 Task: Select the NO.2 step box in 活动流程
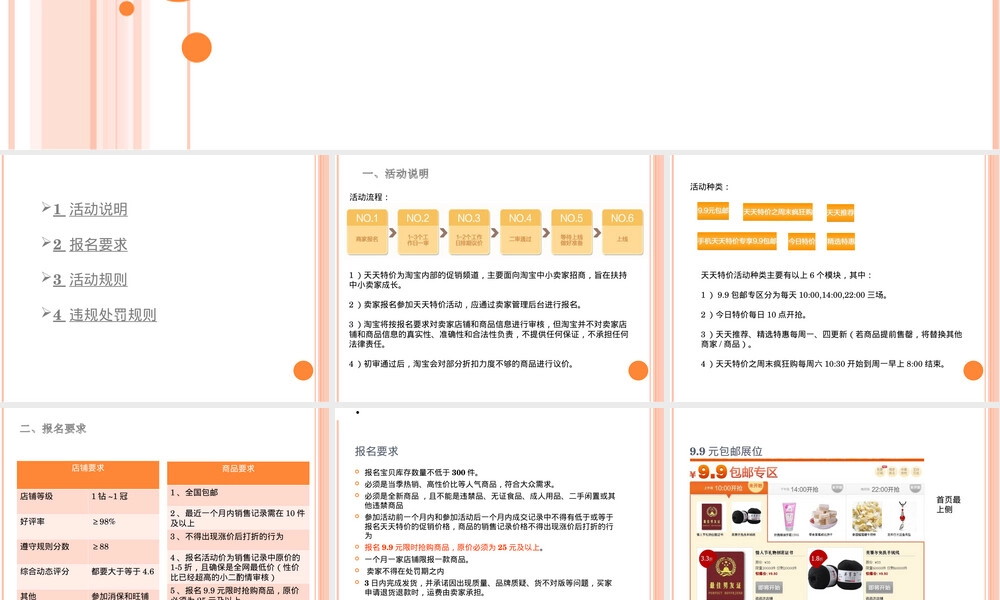[x=418, y=232]
